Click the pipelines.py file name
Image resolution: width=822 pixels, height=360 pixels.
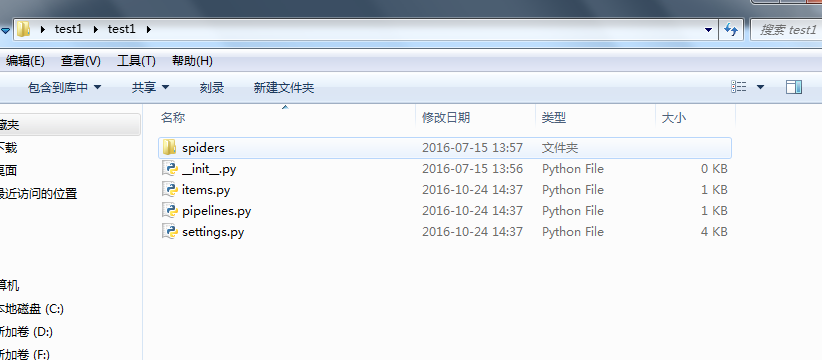[217, 211]
